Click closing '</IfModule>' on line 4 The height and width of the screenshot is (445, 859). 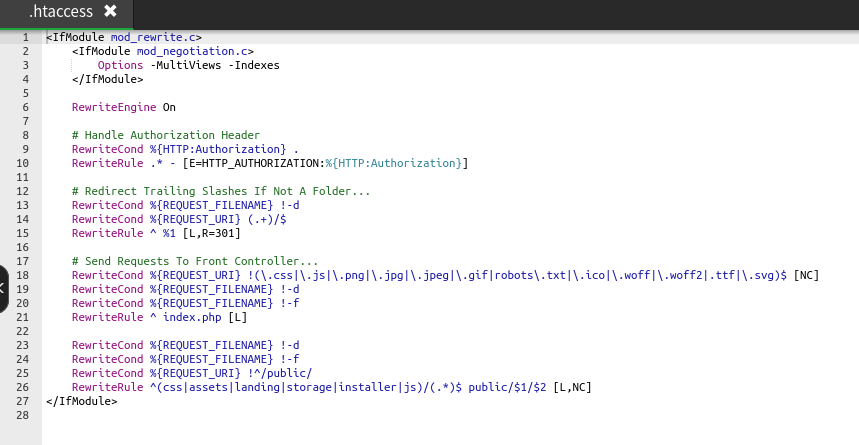107,79
